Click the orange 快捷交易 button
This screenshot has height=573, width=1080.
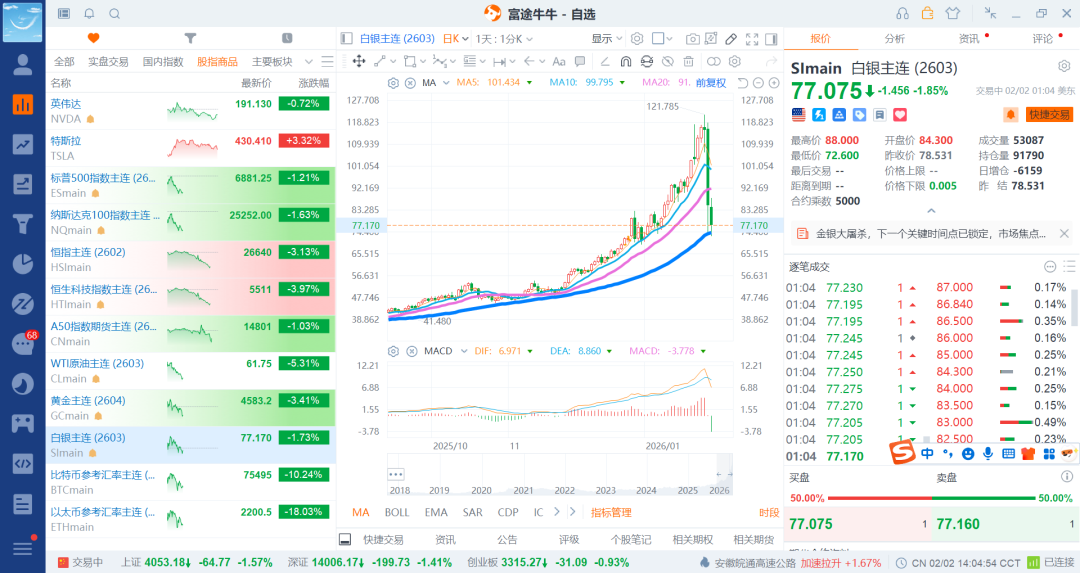[1049, 114]
